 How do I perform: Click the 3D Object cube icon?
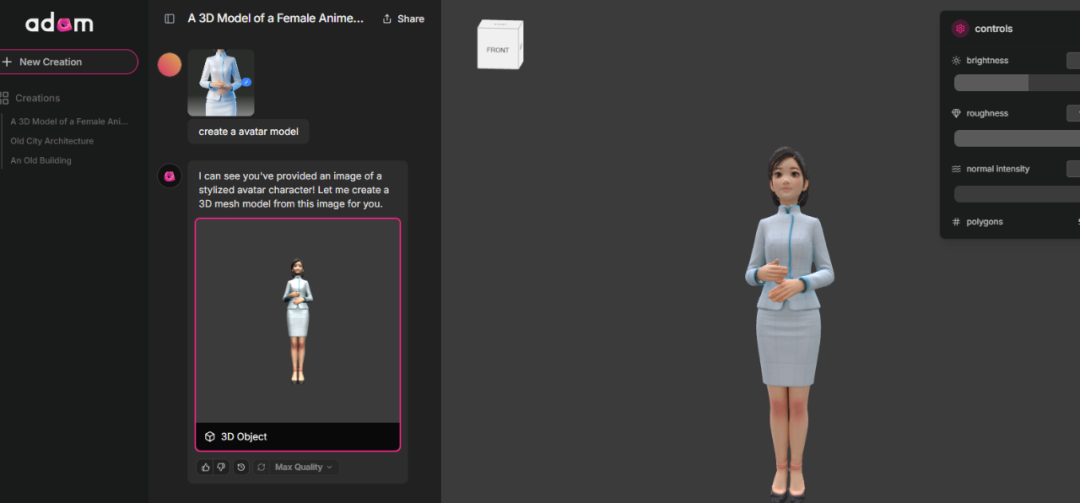click(210, 437)
